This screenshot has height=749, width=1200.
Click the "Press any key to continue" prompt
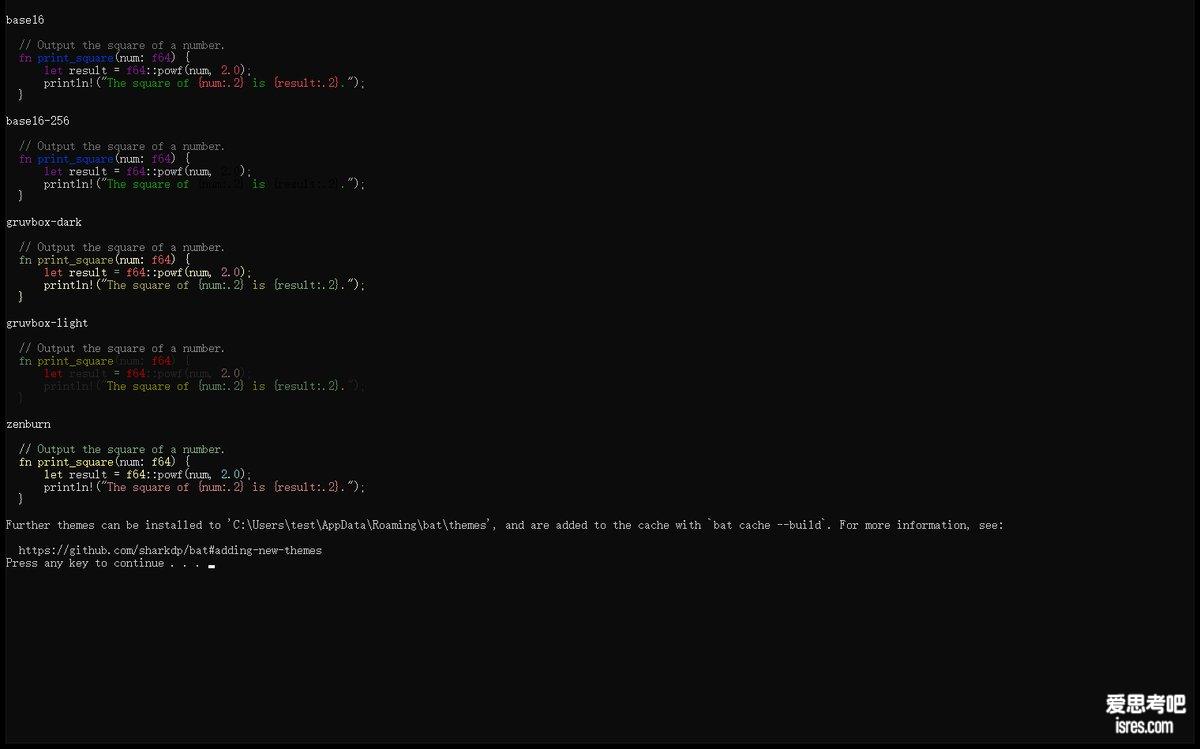(102, 563)
